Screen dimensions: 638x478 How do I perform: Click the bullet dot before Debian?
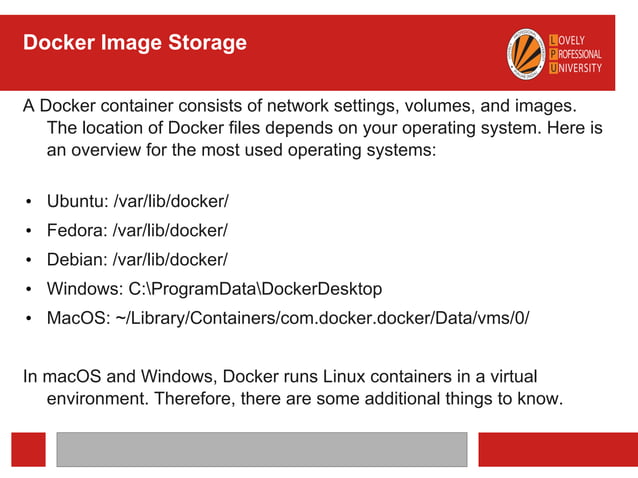point(28,260)
